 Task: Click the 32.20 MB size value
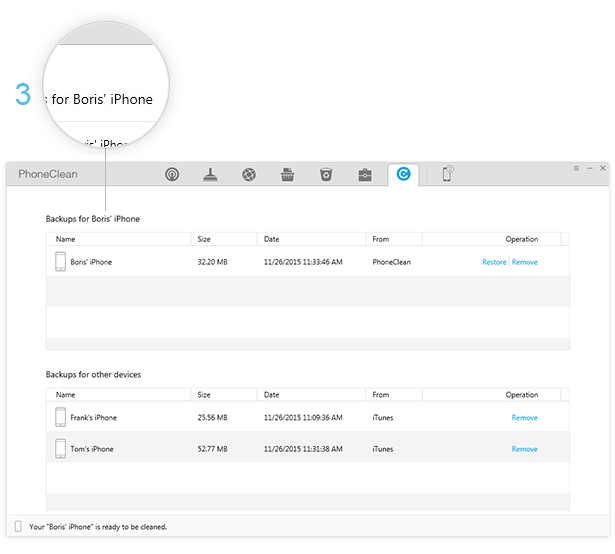tap(212, 262)
